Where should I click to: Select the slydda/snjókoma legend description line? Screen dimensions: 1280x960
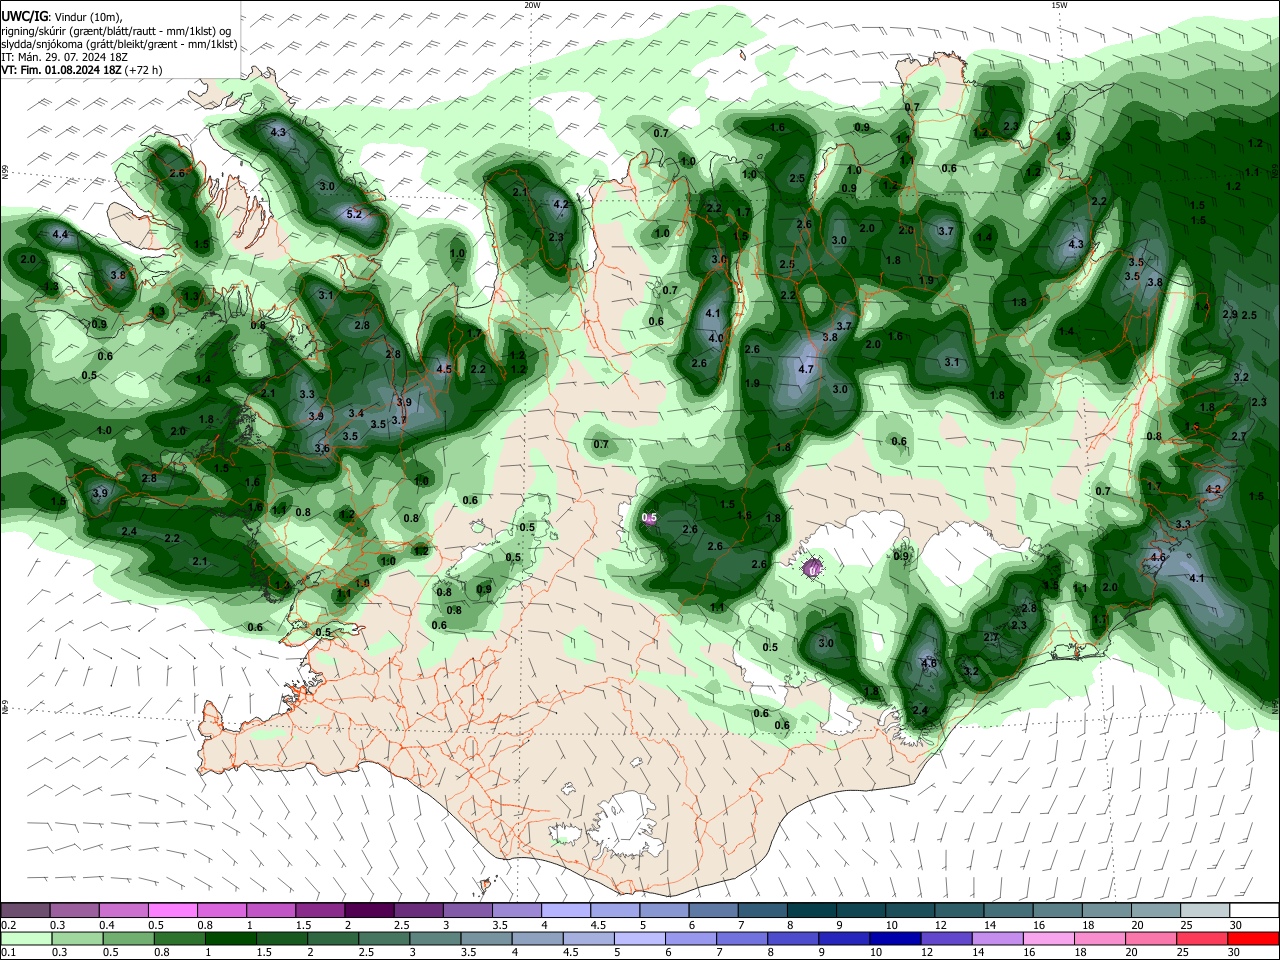click(119, 44)
